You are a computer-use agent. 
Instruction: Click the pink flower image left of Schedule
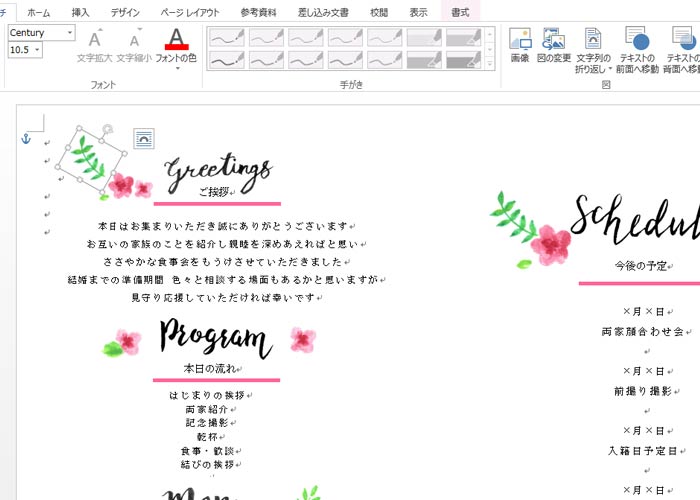(550, 243)
